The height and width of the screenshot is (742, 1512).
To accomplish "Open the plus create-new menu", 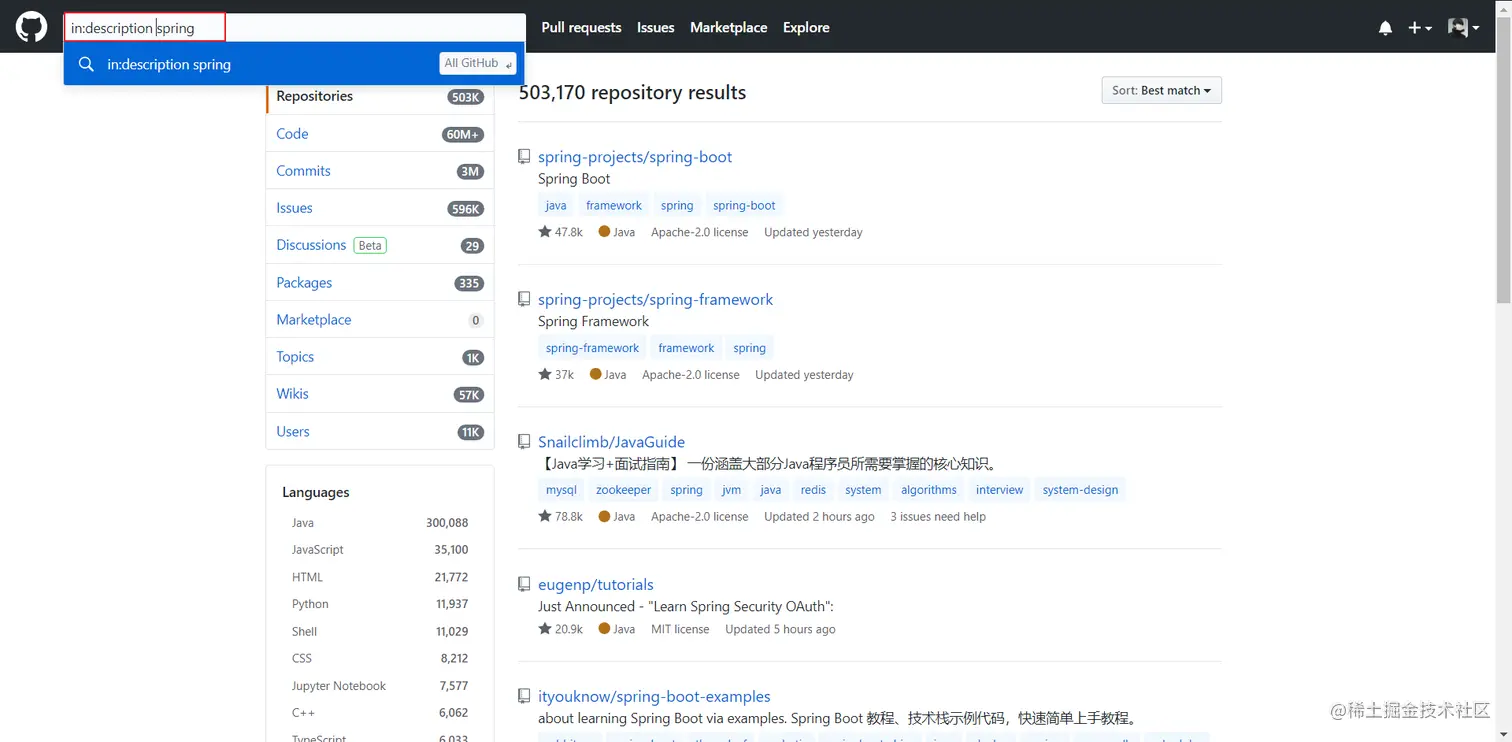I will tap(1420, 28).
